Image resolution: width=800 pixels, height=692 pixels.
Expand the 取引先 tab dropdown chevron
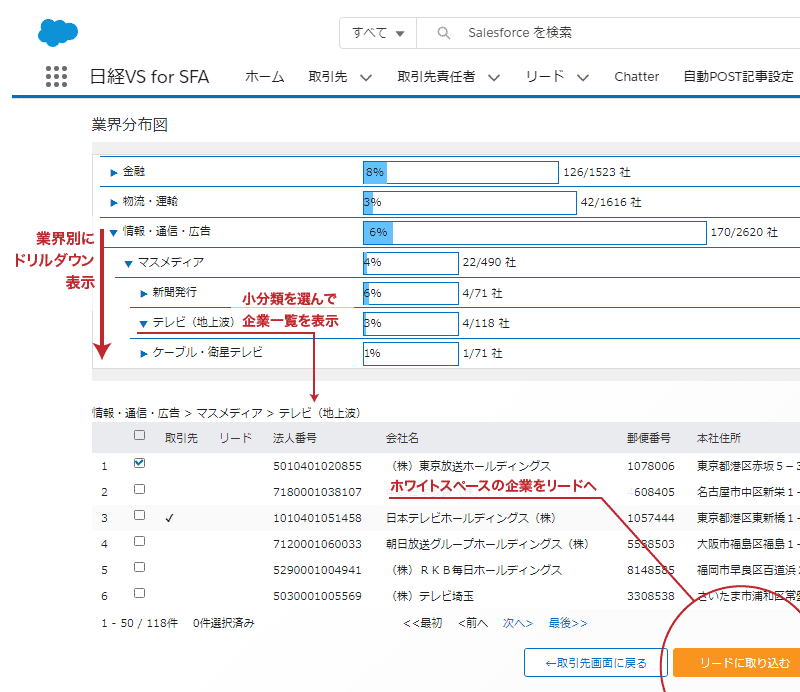(x=365, y=78)
